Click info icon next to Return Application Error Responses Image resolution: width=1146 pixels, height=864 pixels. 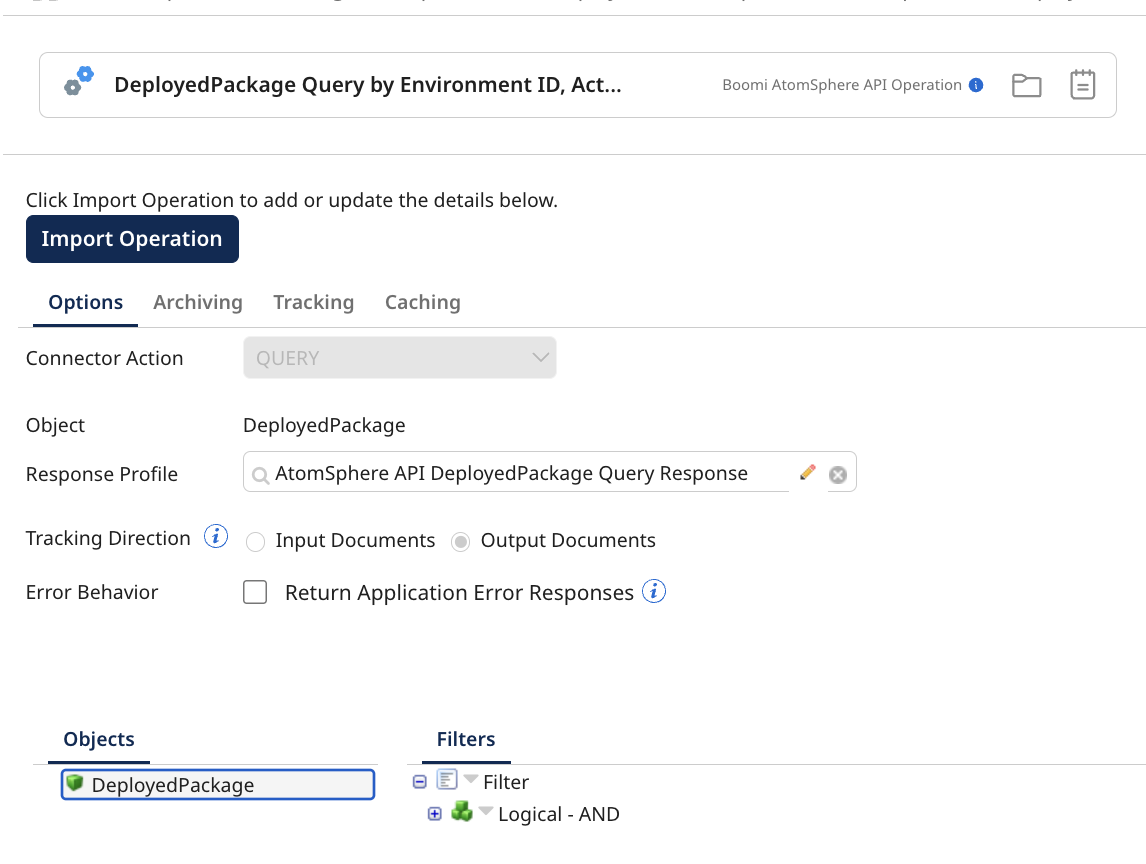[654, 592]
